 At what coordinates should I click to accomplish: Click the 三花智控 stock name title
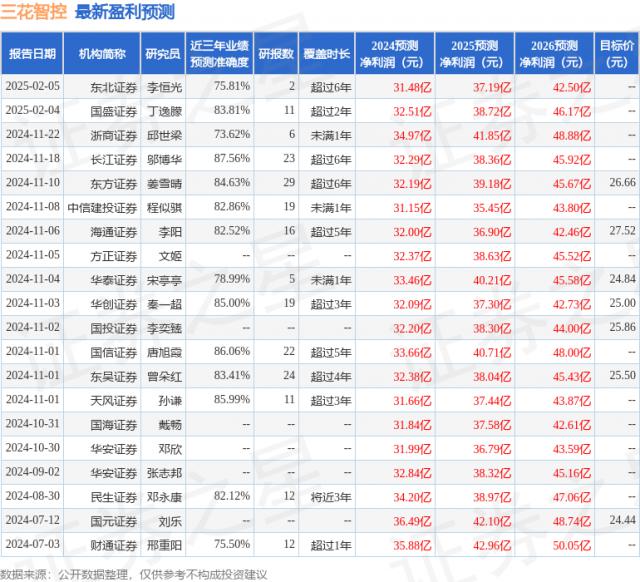coord(34,13)
